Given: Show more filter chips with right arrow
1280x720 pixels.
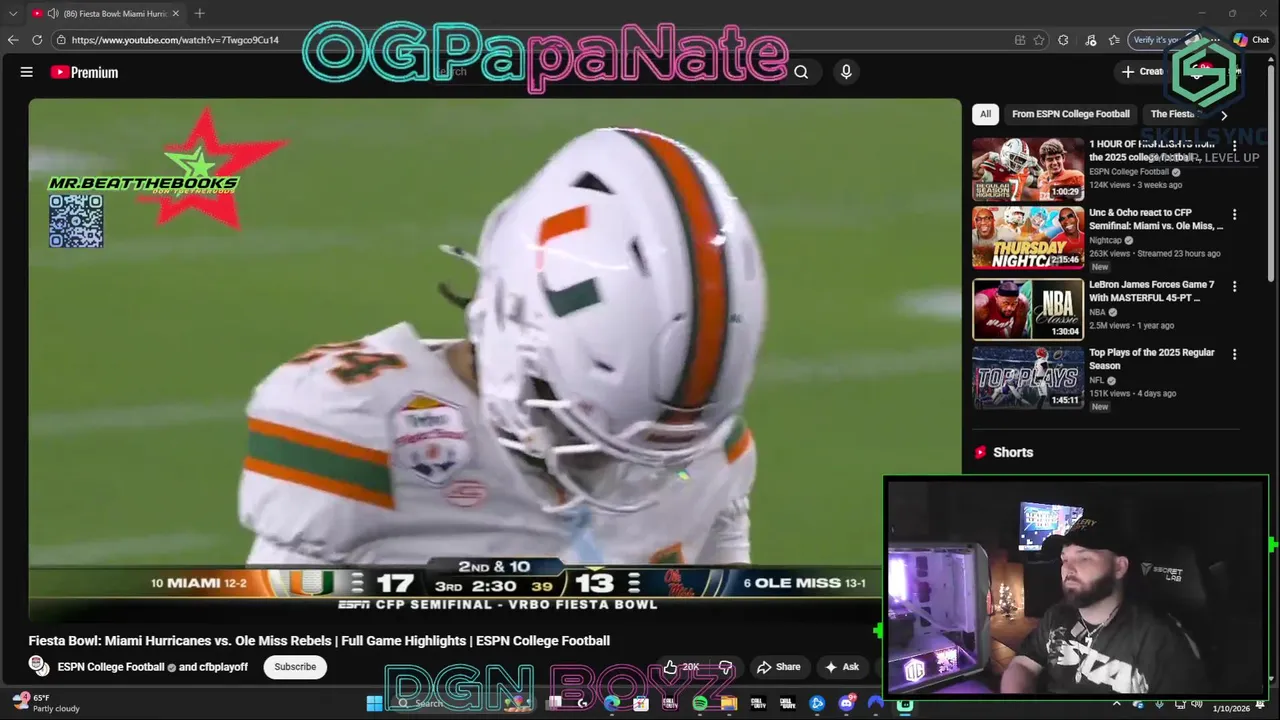Looking at the screenshot, I should point(1223,115).
